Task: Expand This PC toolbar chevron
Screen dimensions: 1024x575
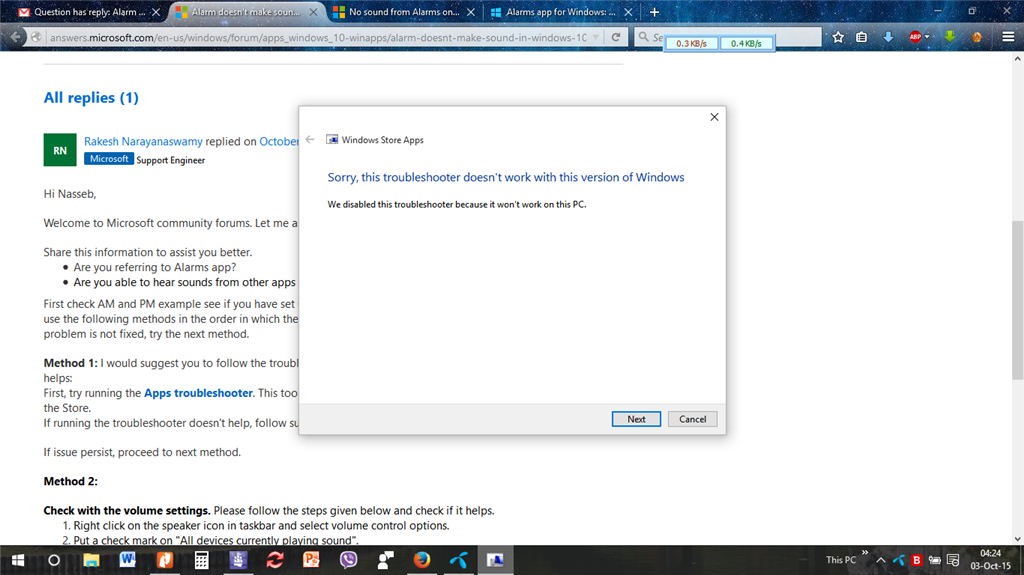Action: (x=865, y=553)
